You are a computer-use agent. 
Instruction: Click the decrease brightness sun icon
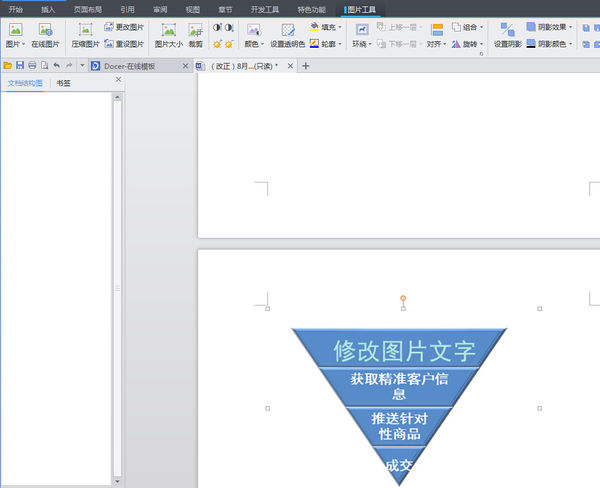point(229,44)
